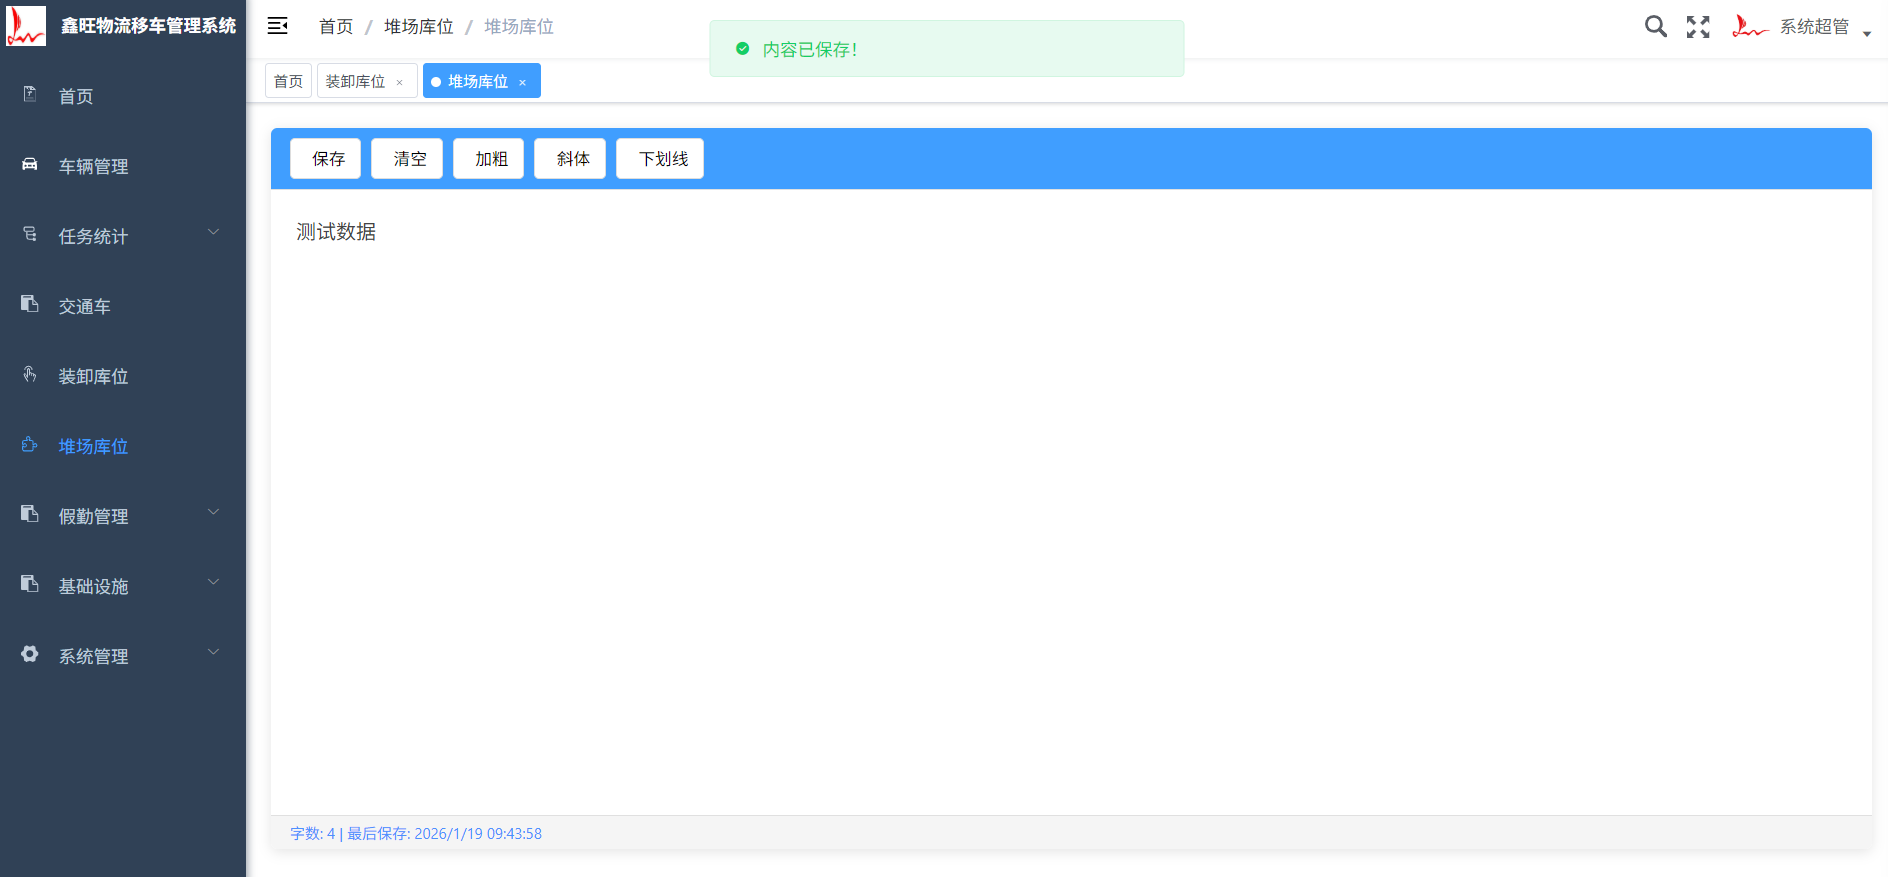Click the 内容已保存! notification message
1888x877 pixels.
810,49
